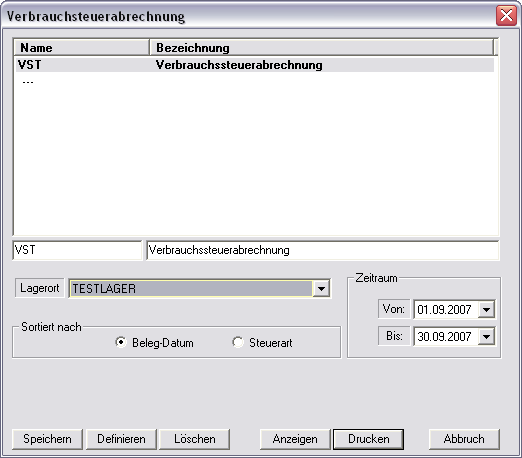The width and height of the screenshot is (522, 458).
Task: Focus the Verbrauchssteuerabrechnung description field
Action: 322,250
